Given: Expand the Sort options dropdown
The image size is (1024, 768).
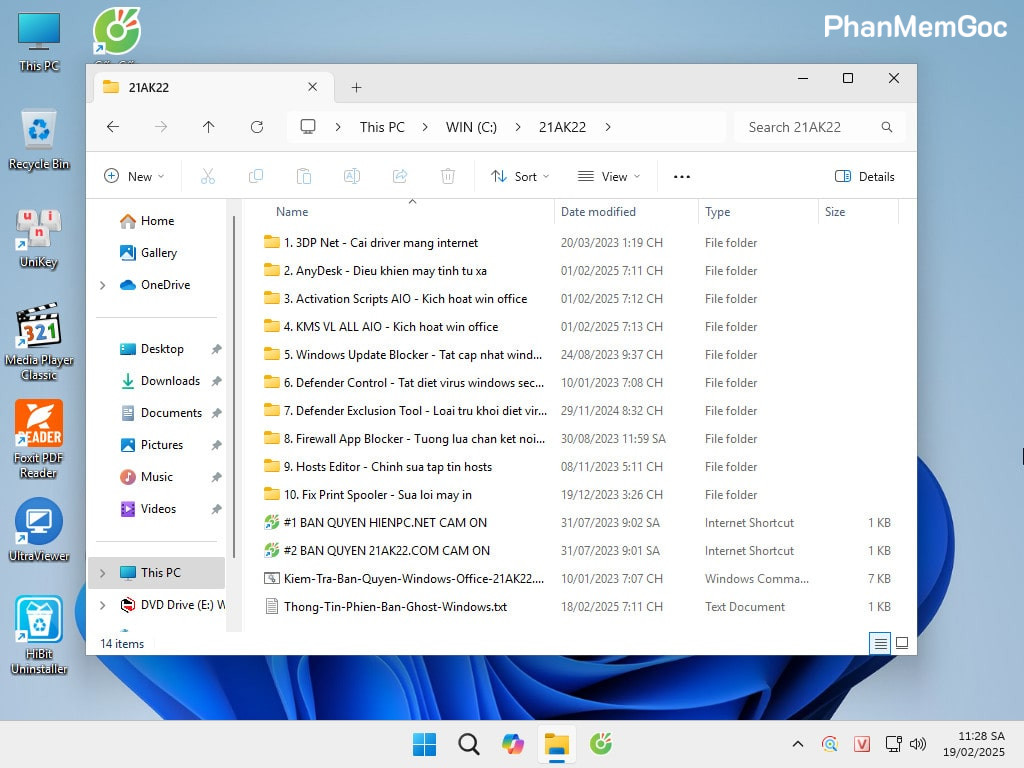Looking at the screenshot, I should pos(520,176).
